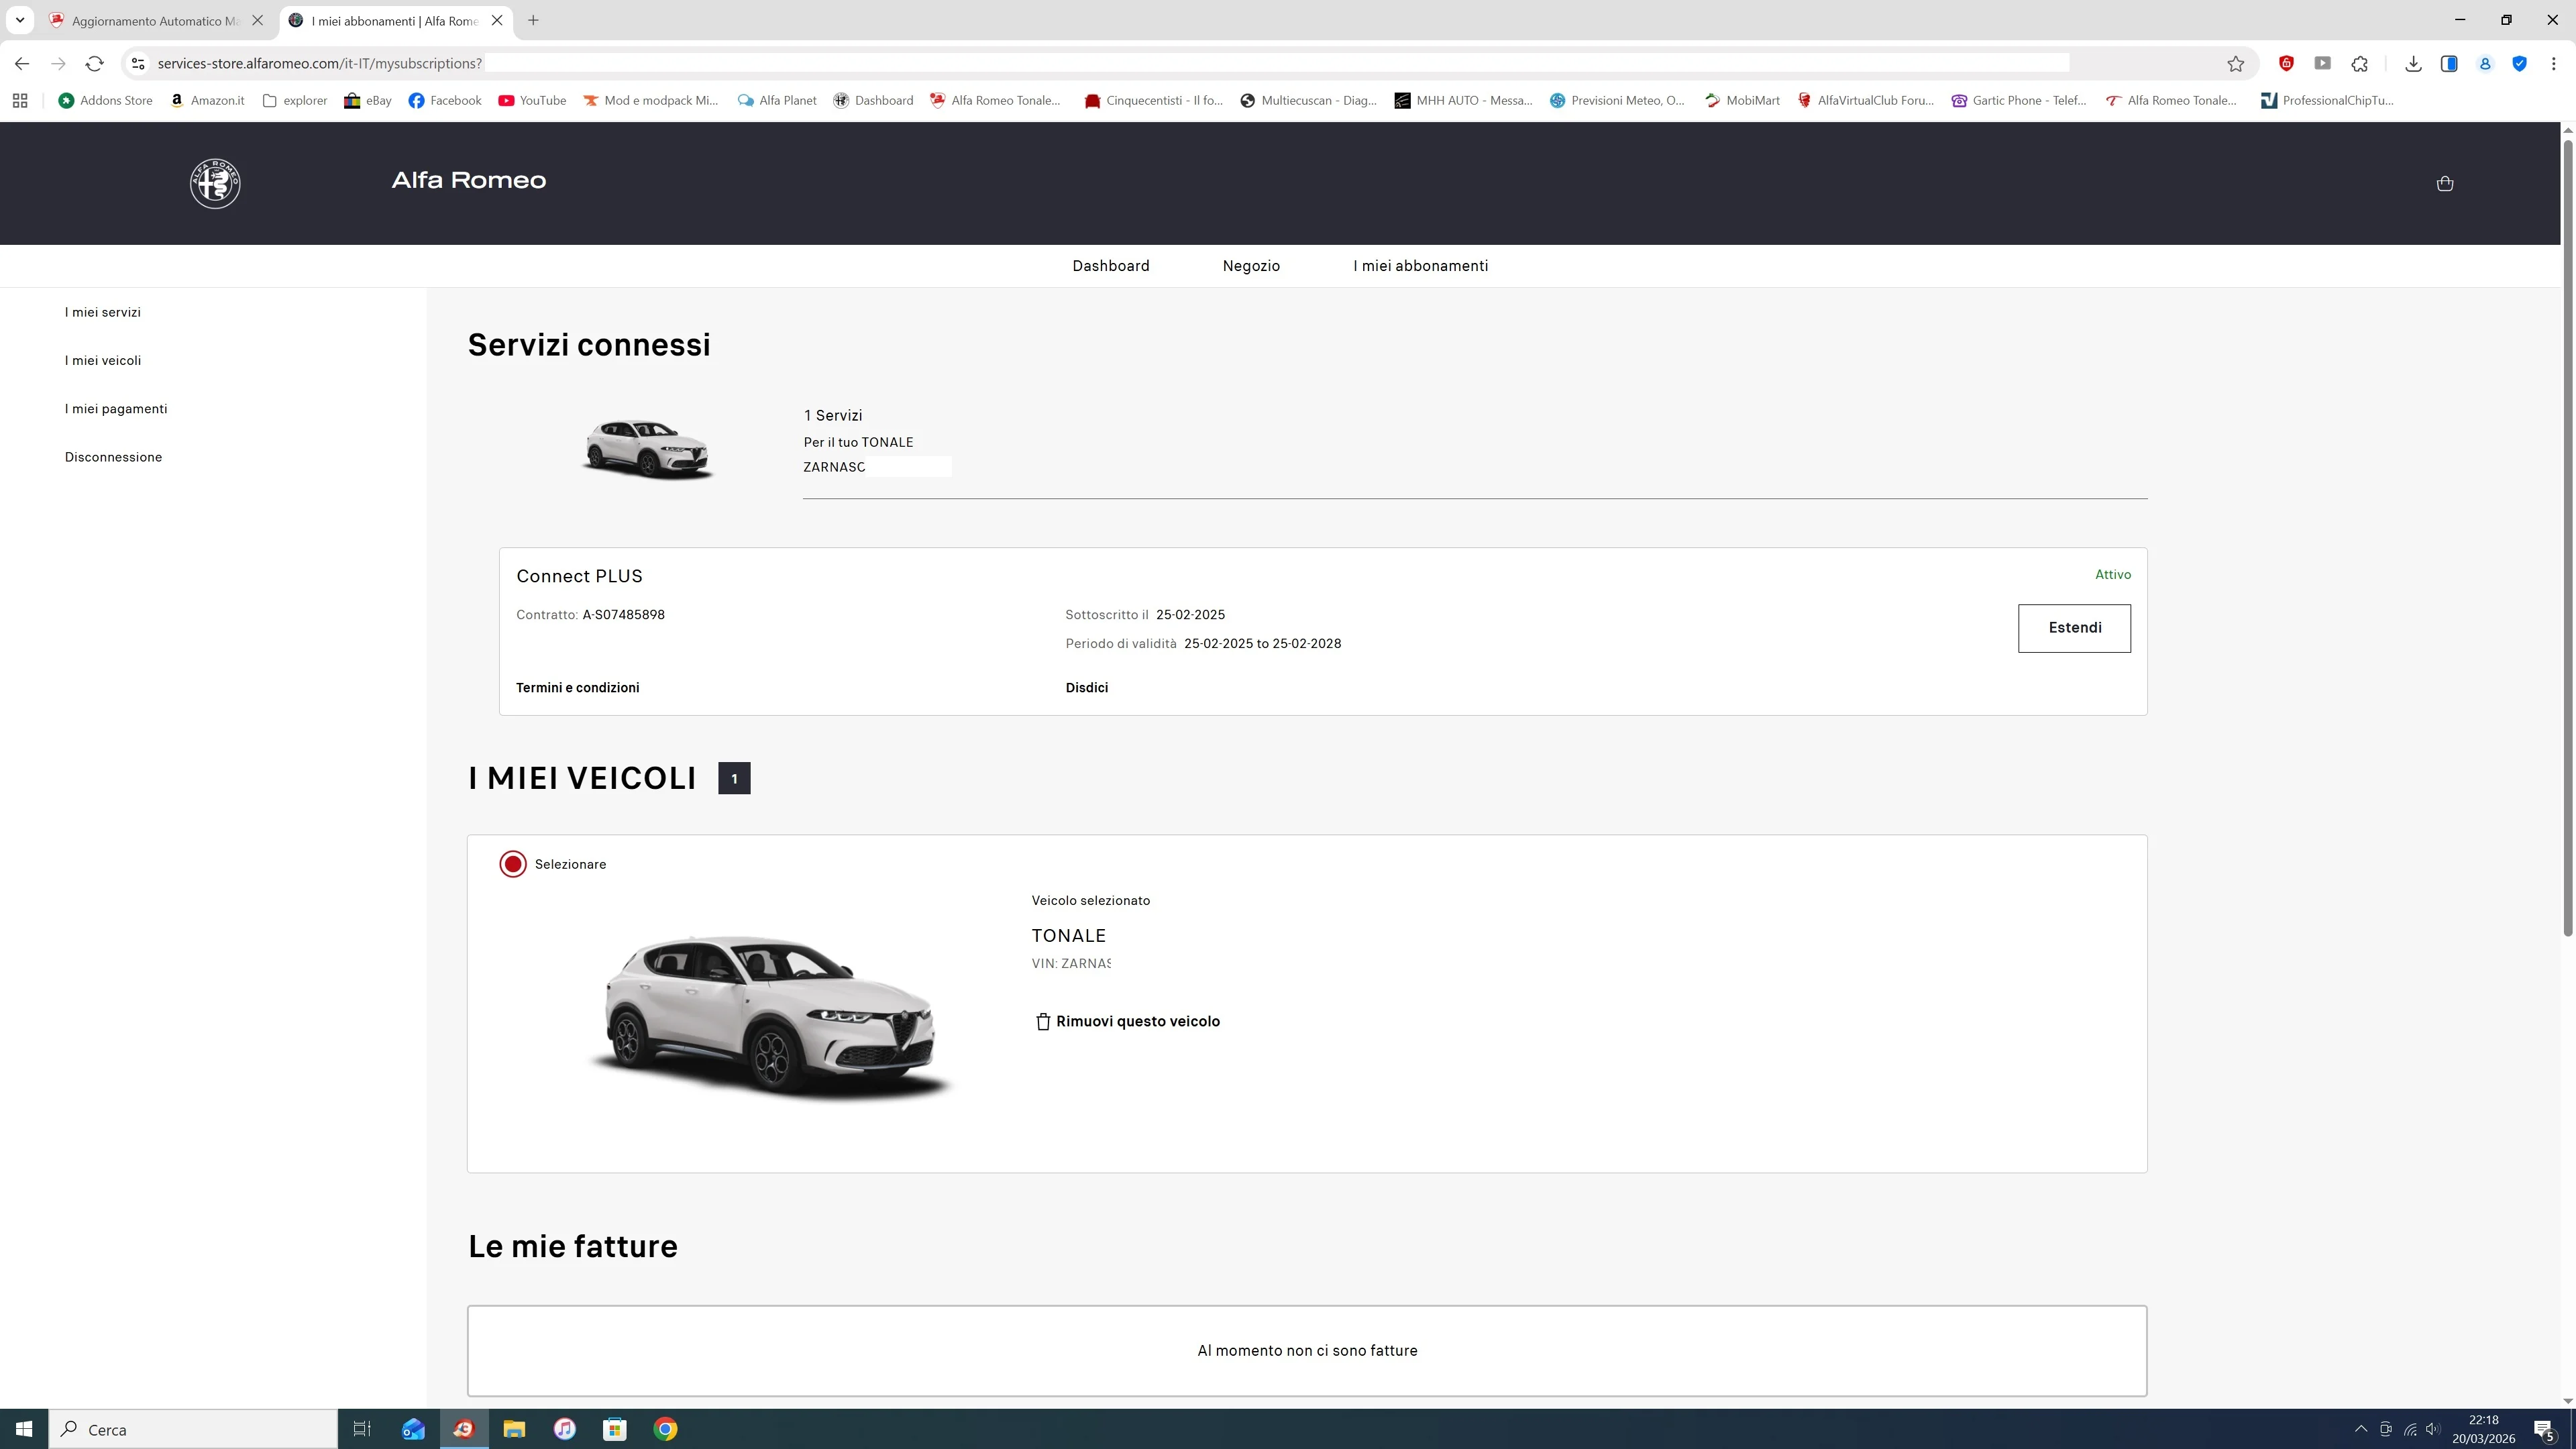Open the eBay bookmark
The image size is (2576, 1449).
click(x=368, y=101)
